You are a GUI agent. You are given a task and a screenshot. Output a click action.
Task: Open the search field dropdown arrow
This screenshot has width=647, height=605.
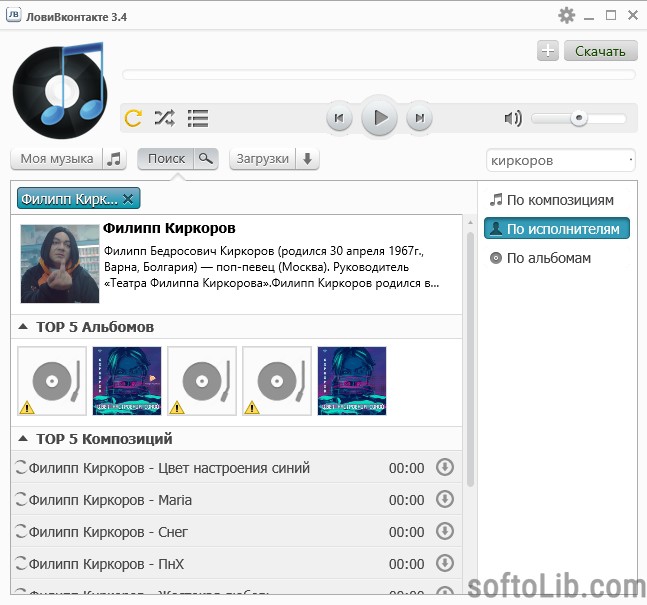pos(631,160)
